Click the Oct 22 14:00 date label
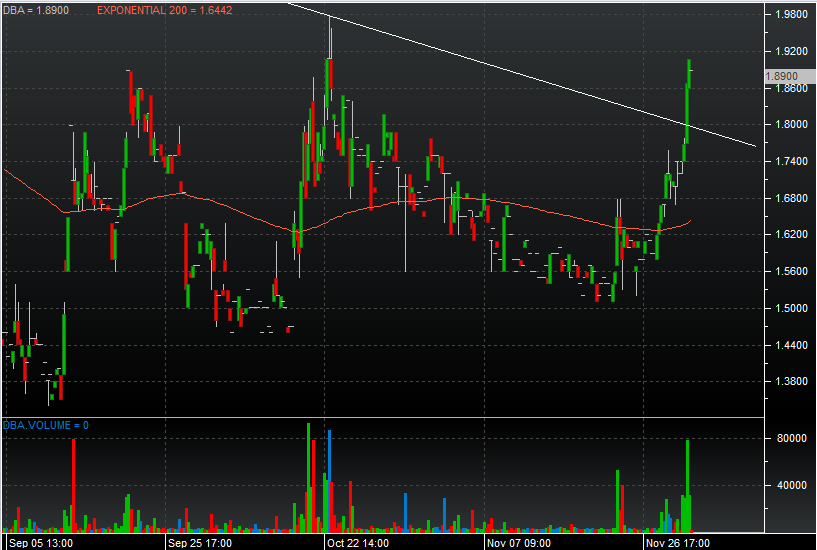The image size is (817, 550). tap(358, 543)
